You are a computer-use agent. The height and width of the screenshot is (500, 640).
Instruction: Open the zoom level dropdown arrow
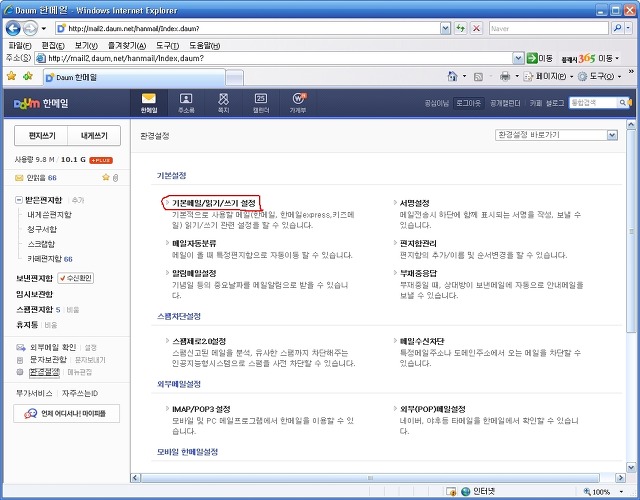(x=621, y=492)
